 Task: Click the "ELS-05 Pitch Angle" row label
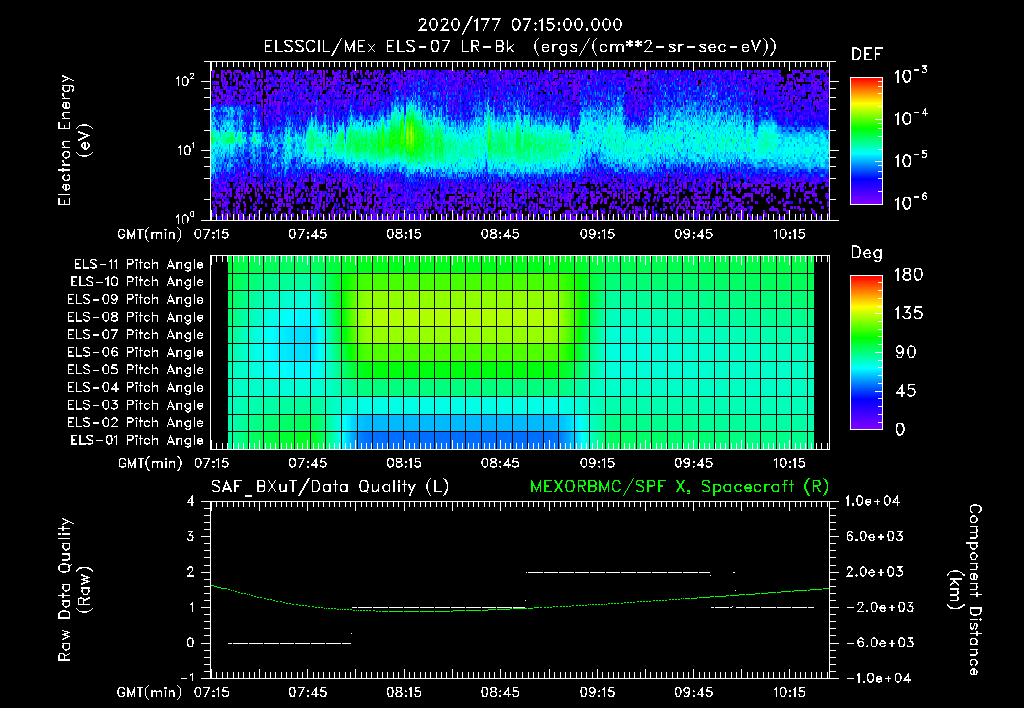point(136,370)
